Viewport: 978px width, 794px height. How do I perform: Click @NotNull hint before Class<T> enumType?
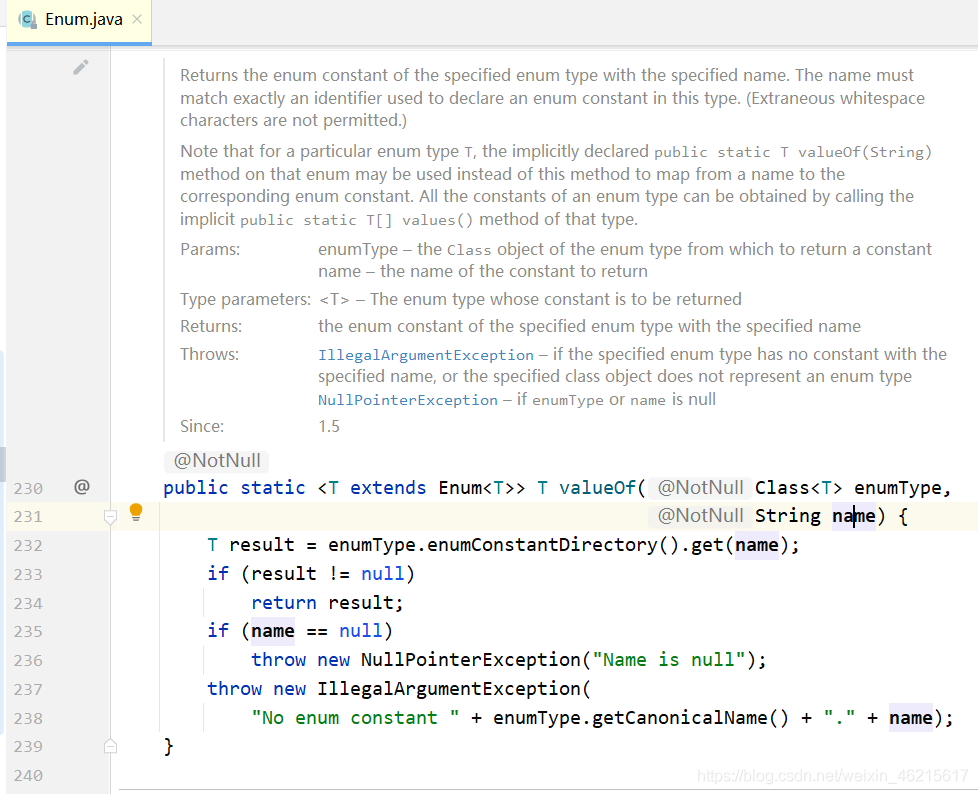[x=700, y=488]
